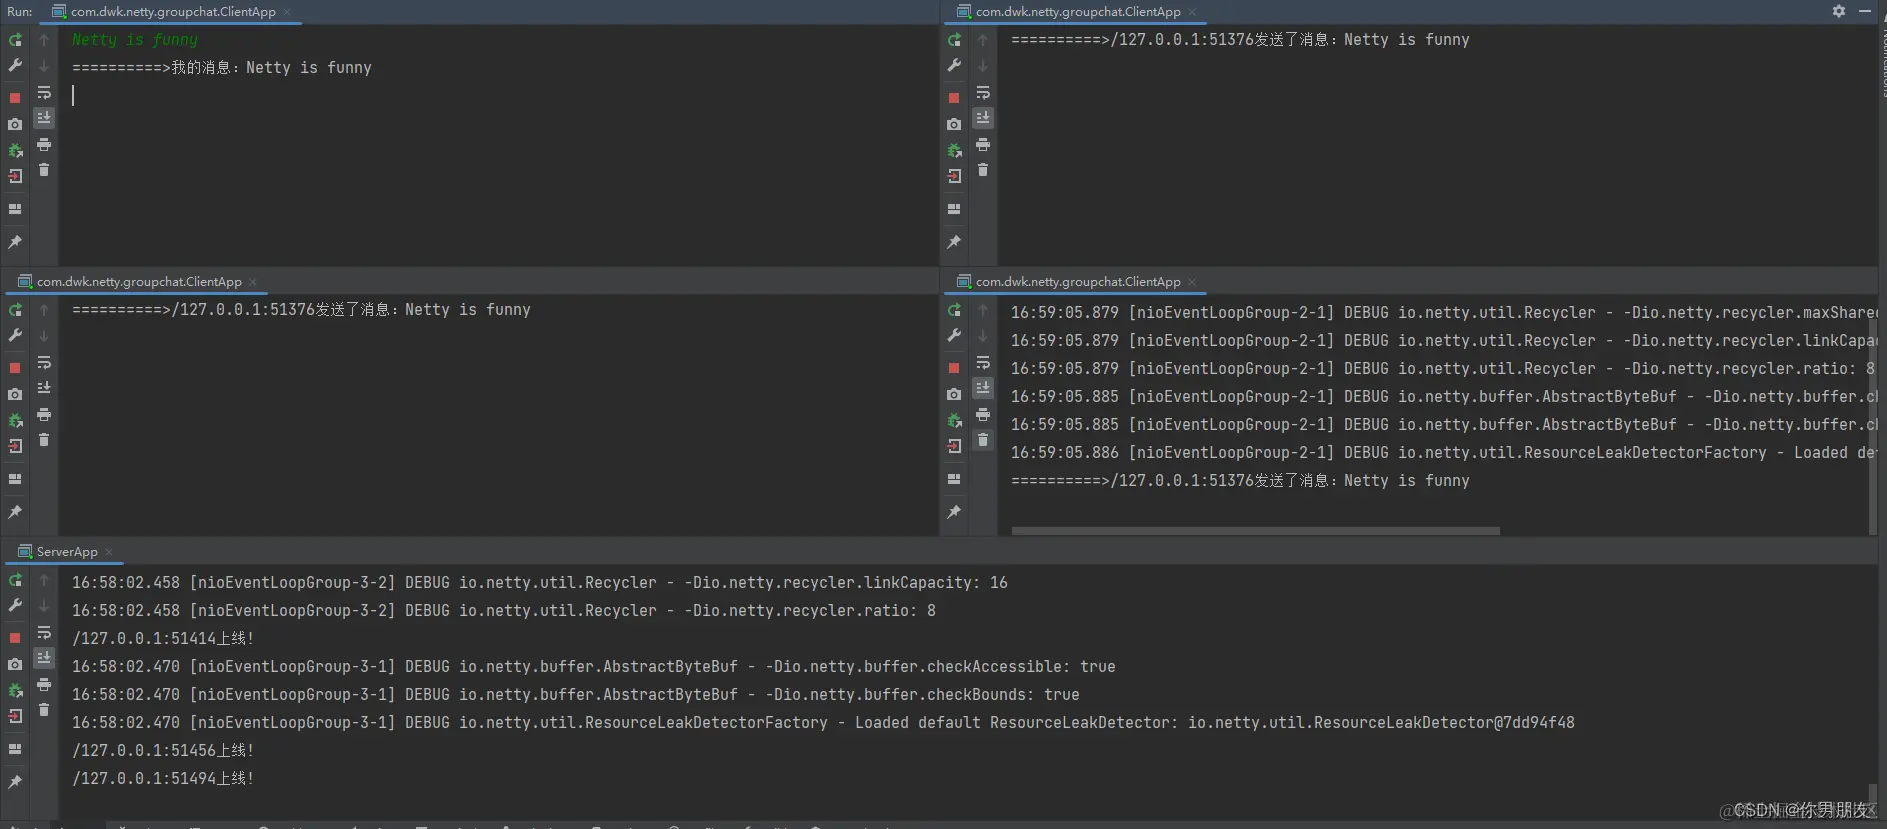Toggle soft-wrap in middle-left ClientApp console

coord(44,362)
